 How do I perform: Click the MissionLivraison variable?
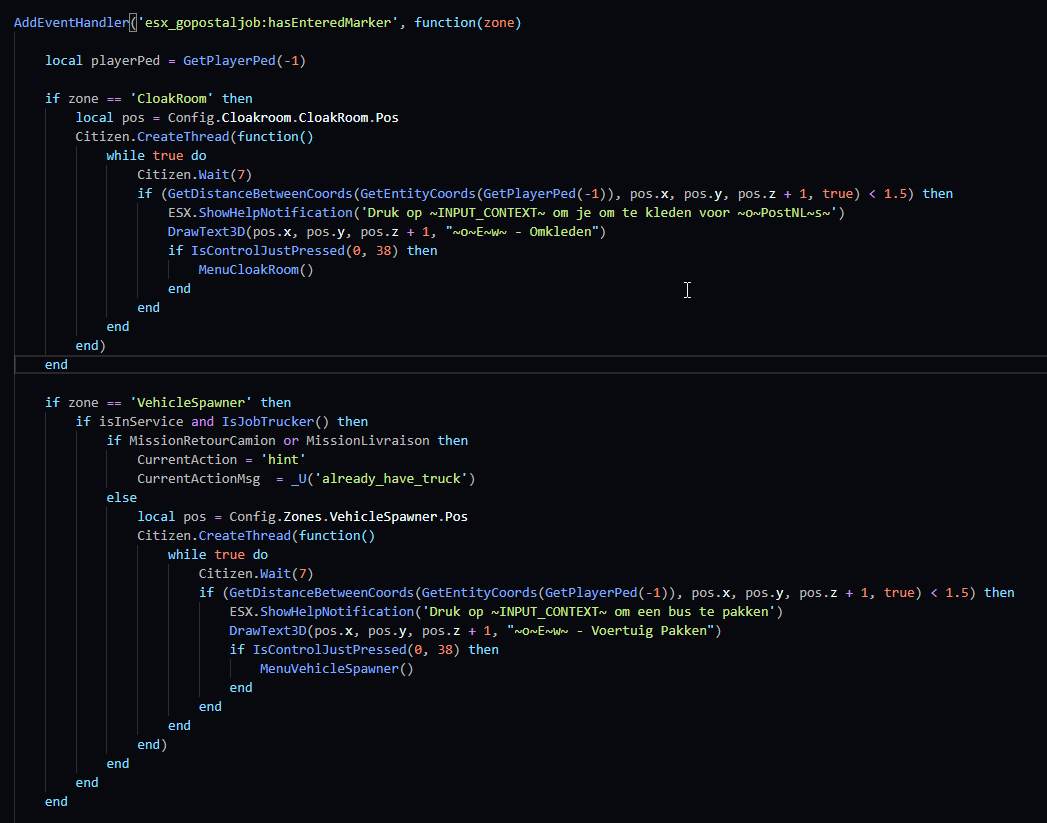[369, 441]
